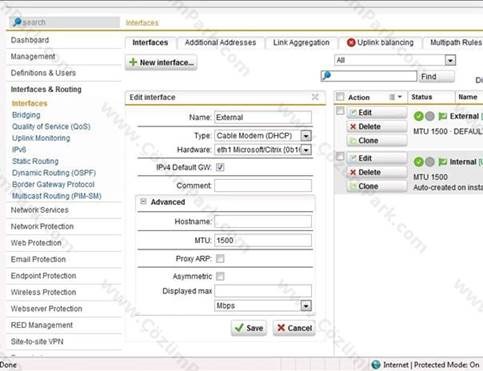Click the green plus New interface icon
This screenshot has height=371, width=483.
pyautogui.click(x=133, y=62)
